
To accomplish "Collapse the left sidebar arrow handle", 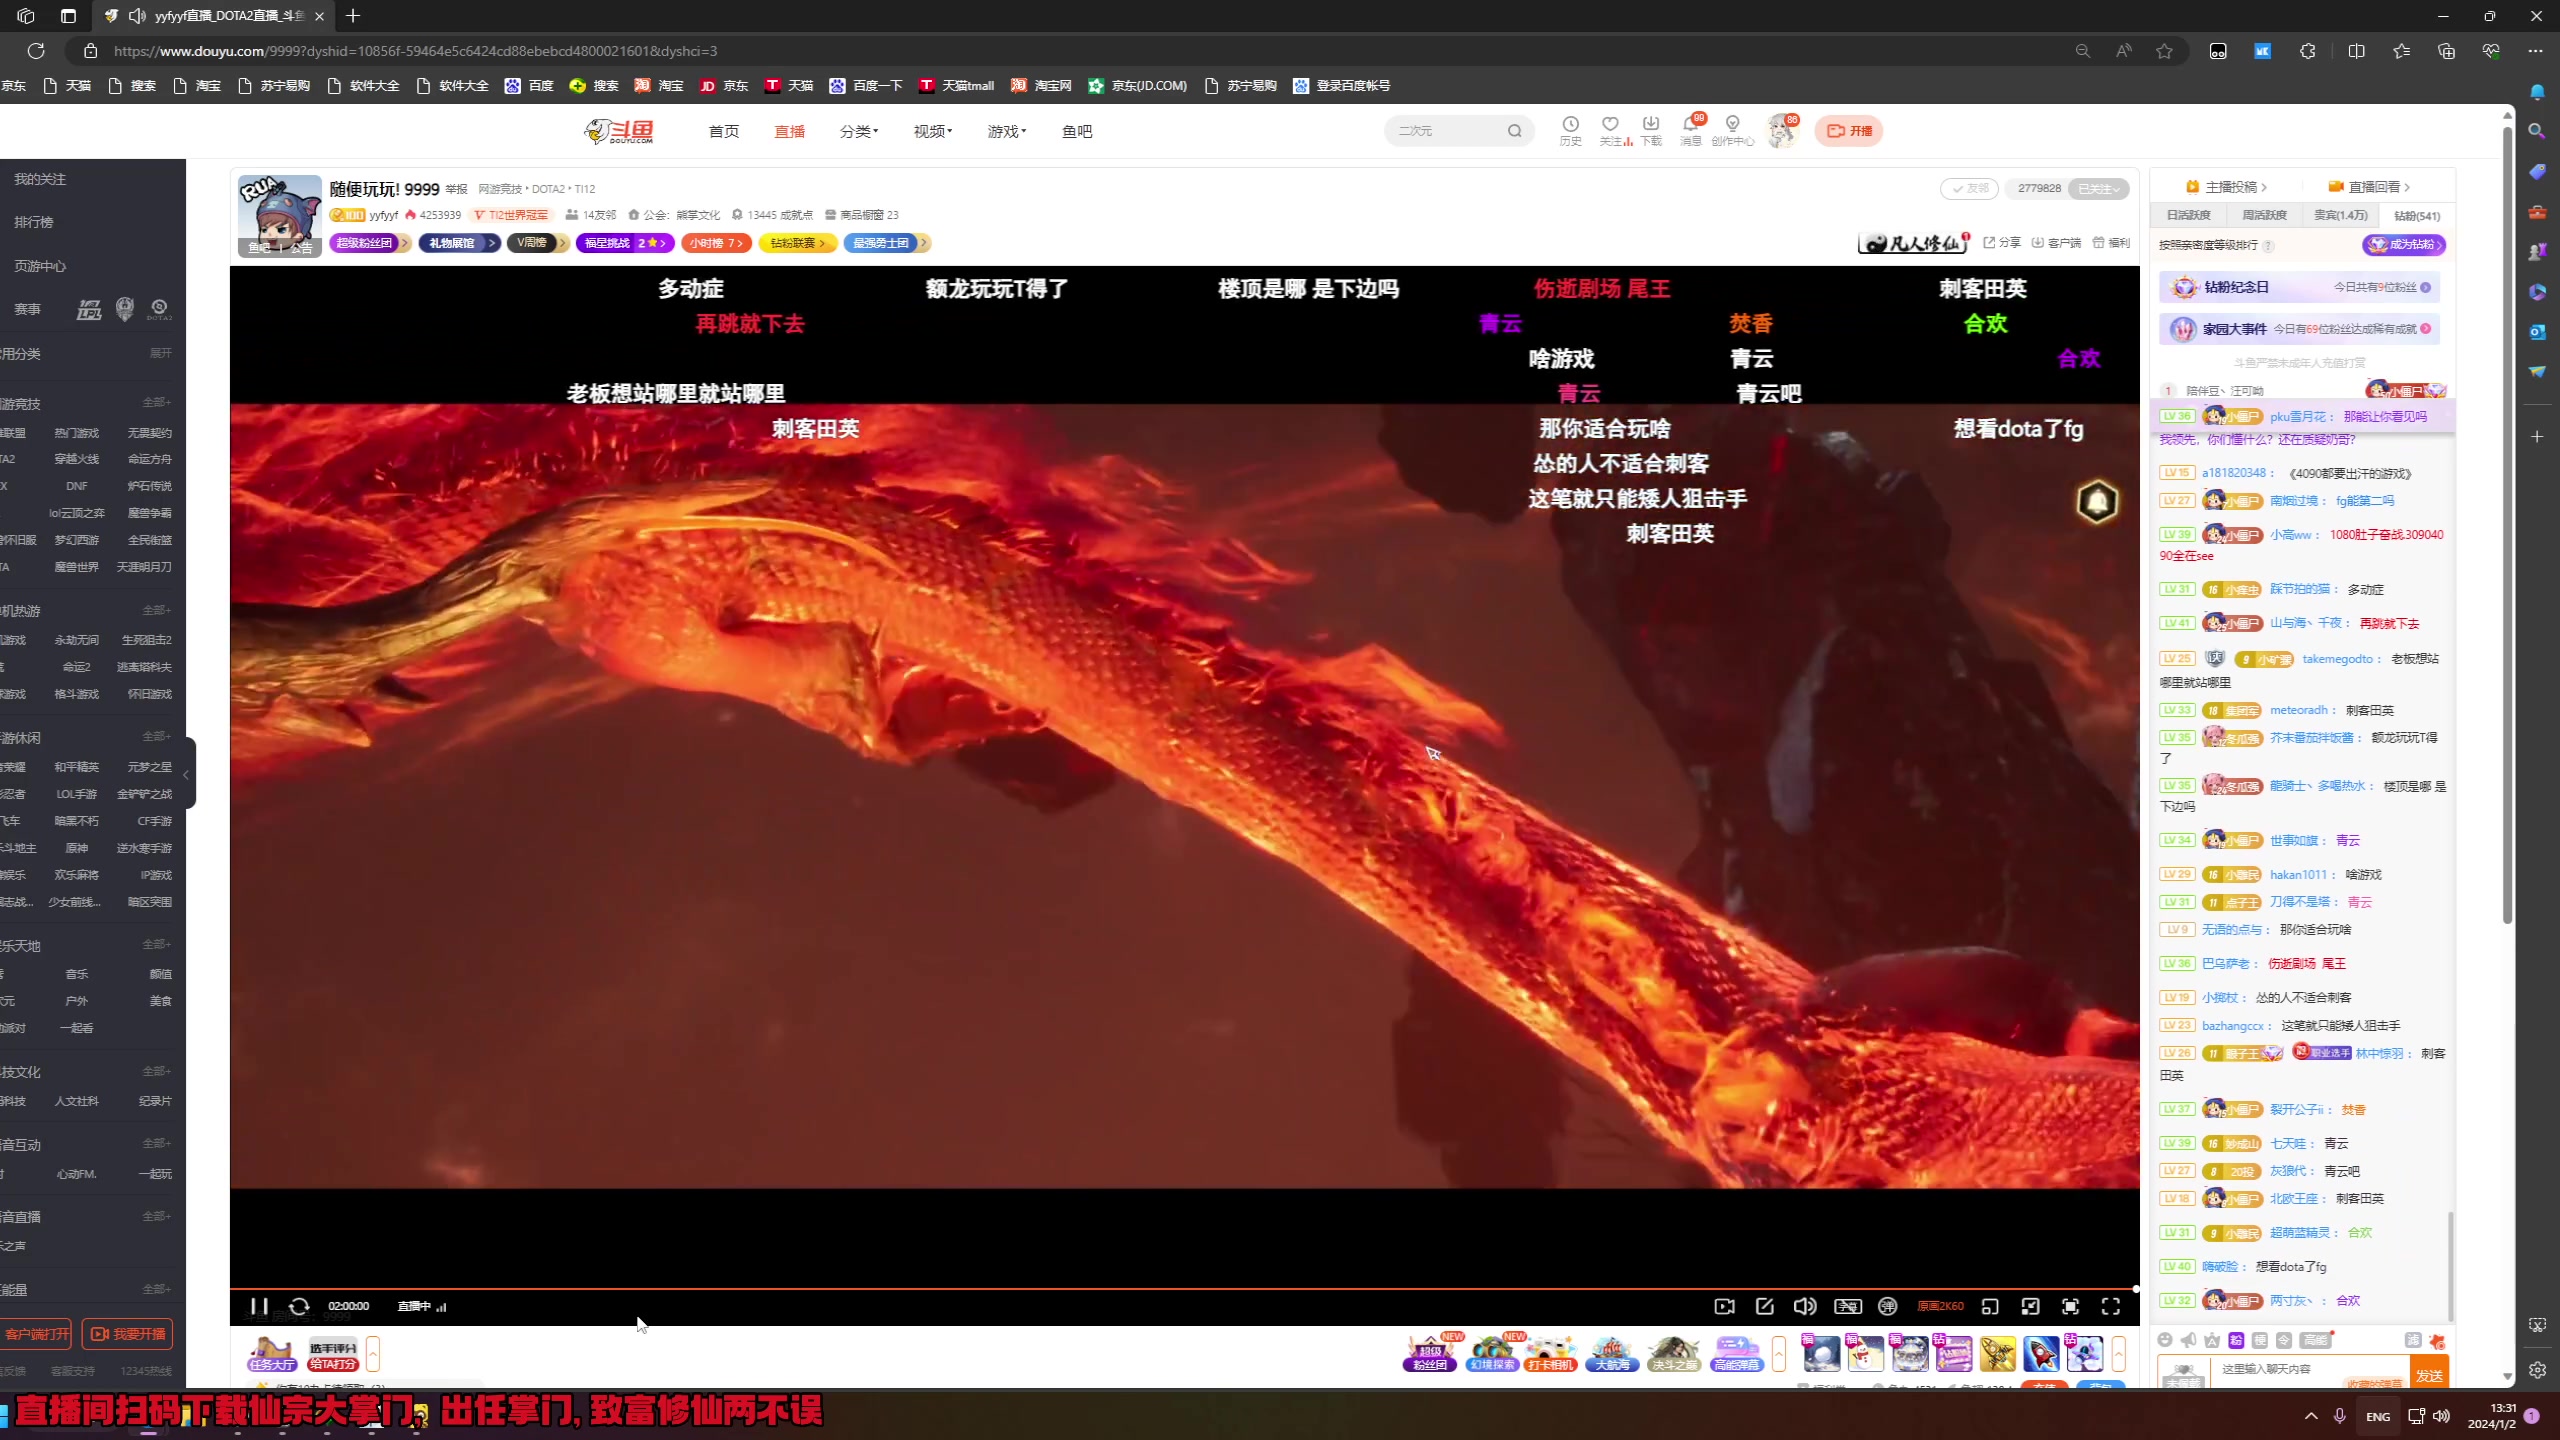I will click(x=187, y=774).
